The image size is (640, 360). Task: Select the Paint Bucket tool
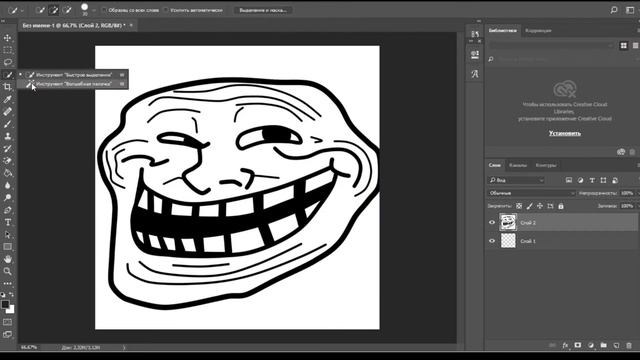click(x=7, y=173)
